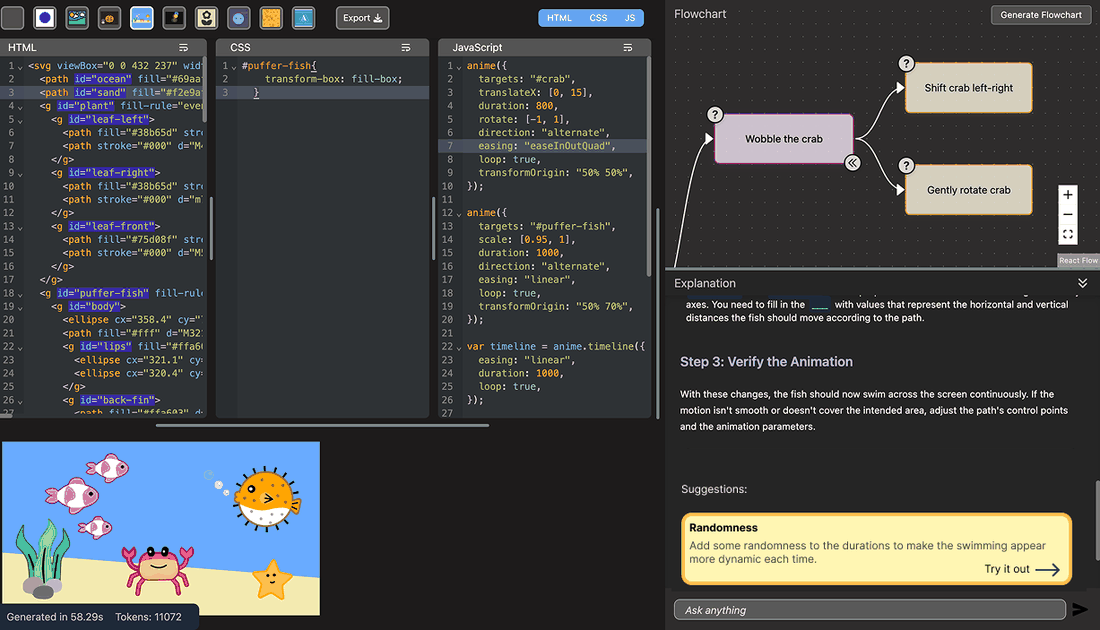Fold the puffer-fish group at HTML line 18

[x=20, y=294]
